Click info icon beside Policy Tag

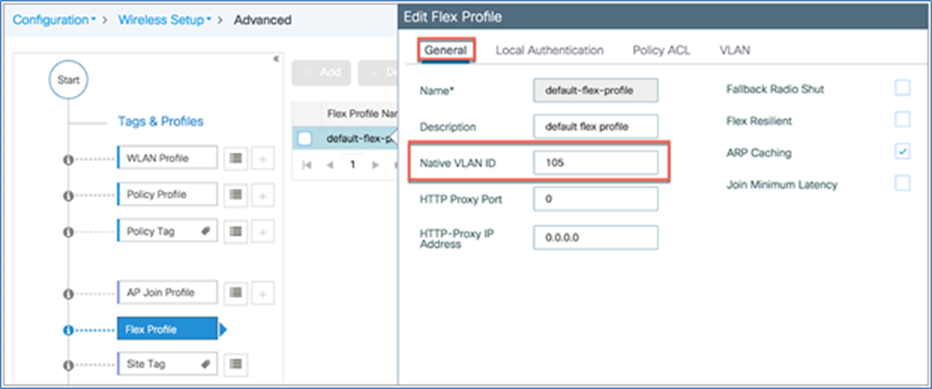coord(68,233)
